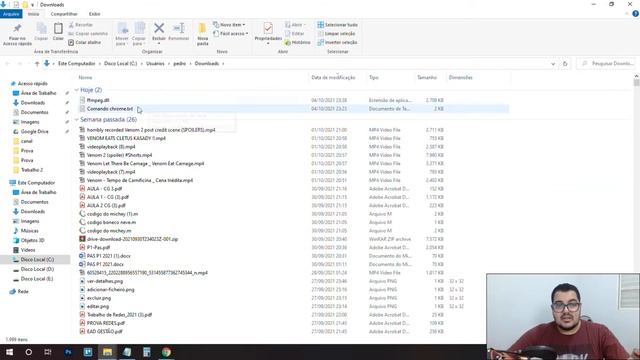Create a Nova pasta
Viewport: 640px width, 360px height.
point(202,33)
